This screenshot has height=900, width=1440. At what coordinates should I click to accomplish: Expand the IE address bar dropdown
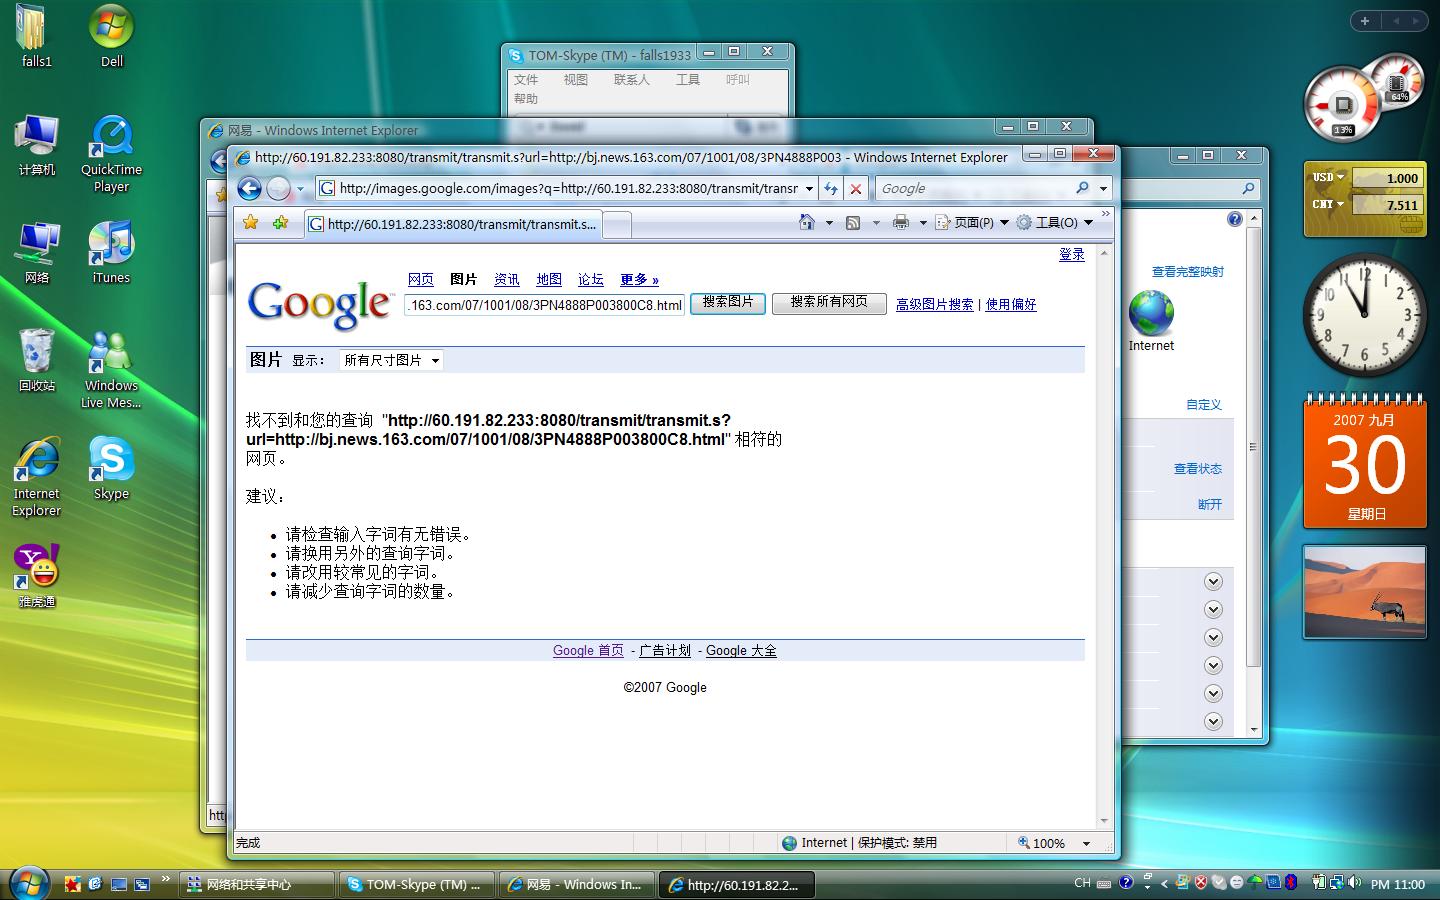[808, 188]
